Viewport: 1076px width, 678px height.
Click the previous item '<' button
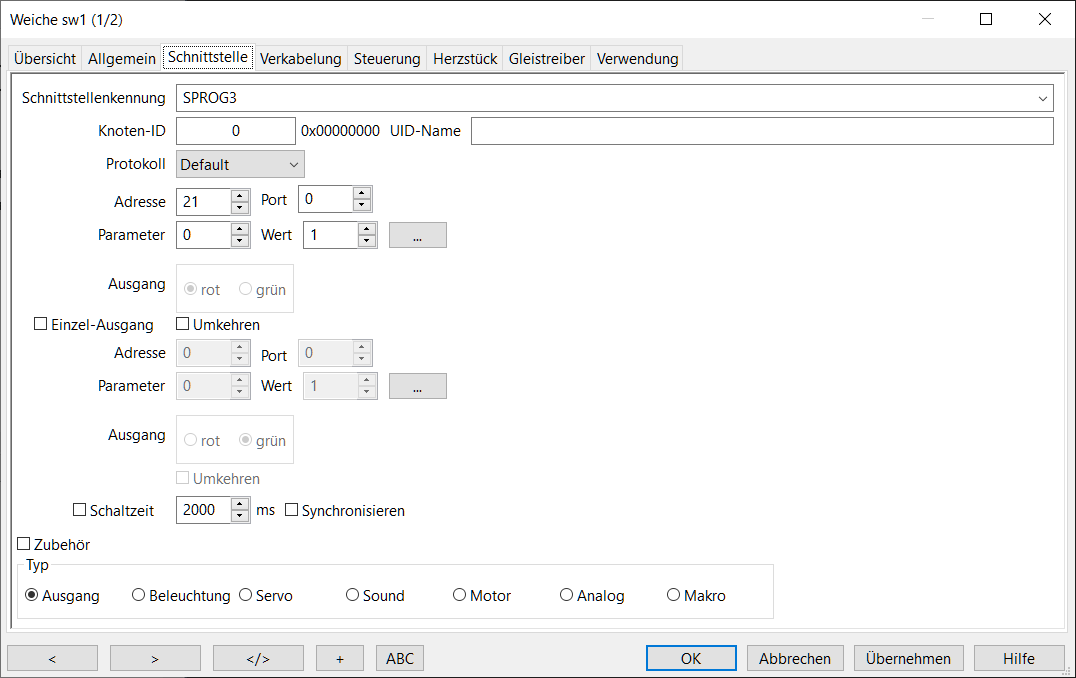coord(52,658)
